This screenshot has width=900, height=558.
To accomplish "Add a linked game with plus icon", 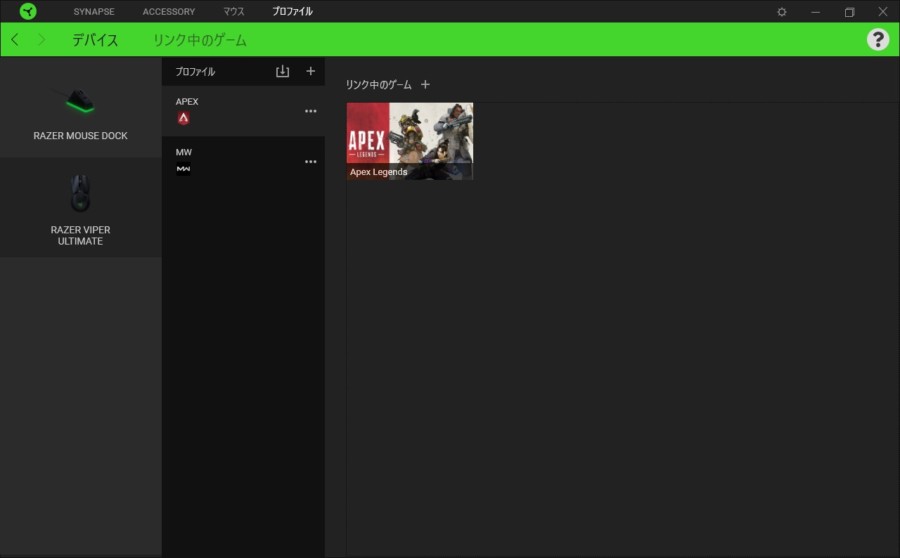I will (x=425, y=84).
